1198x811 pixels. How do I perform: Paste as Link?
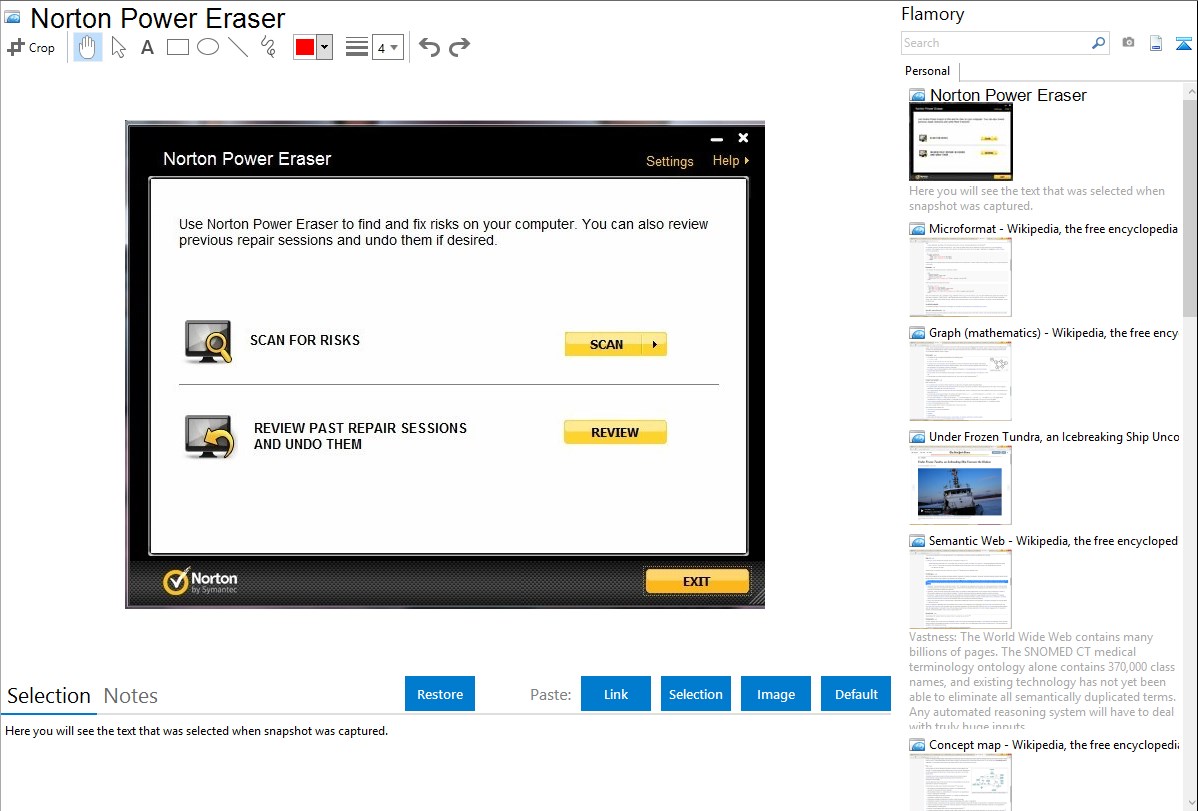616,694
